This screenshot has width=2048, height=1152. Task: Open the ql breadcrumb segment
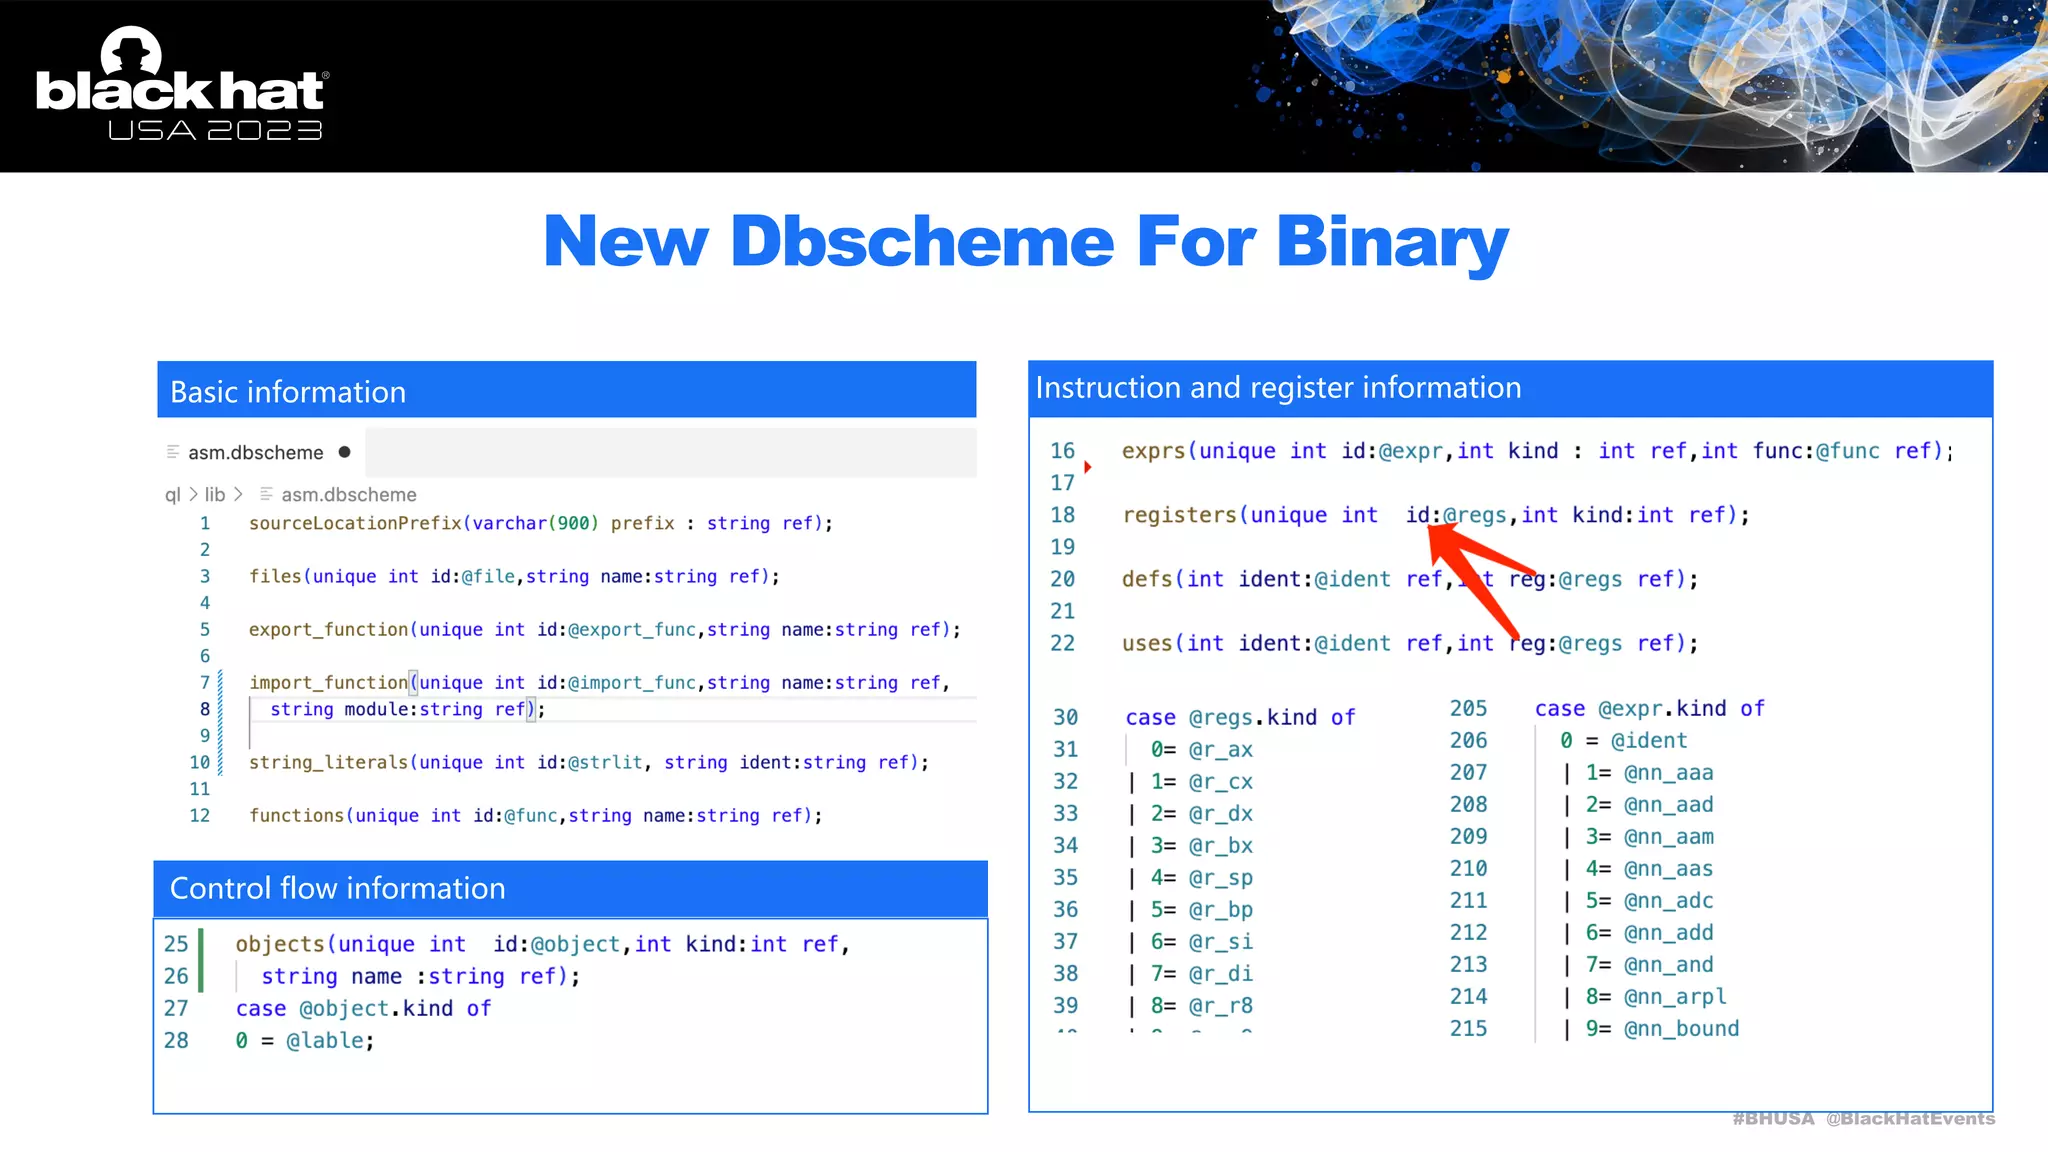[172, 494]
